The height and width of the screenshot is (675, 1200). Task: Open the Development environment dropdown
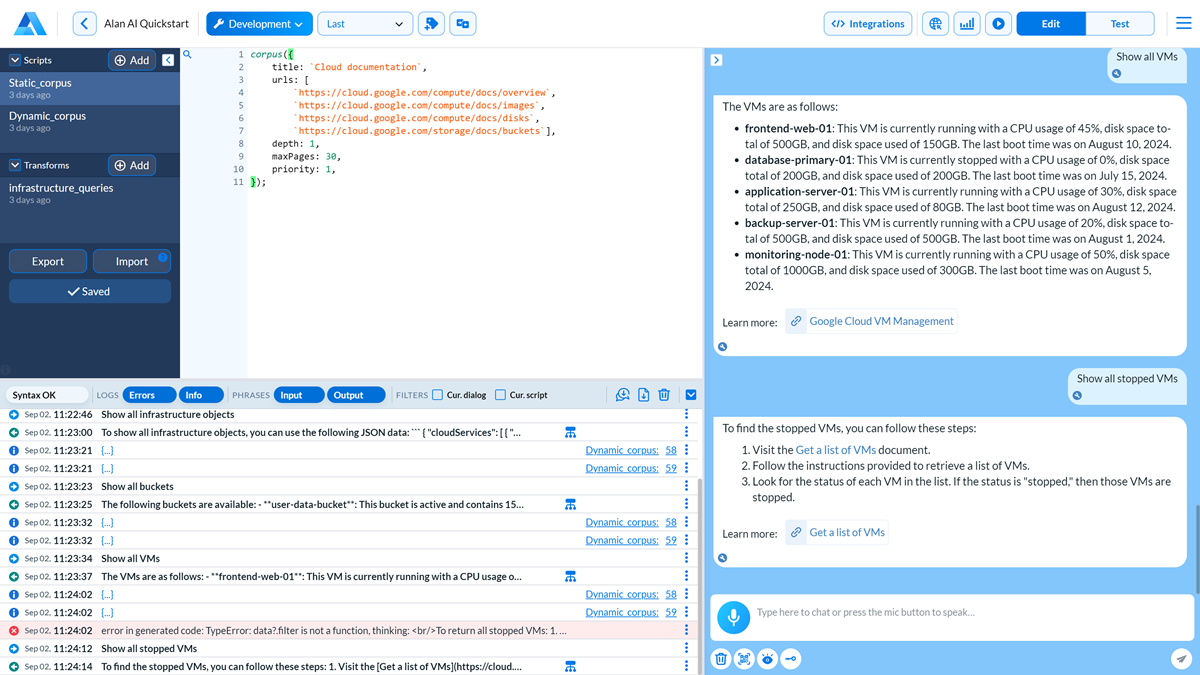[259, 24]
